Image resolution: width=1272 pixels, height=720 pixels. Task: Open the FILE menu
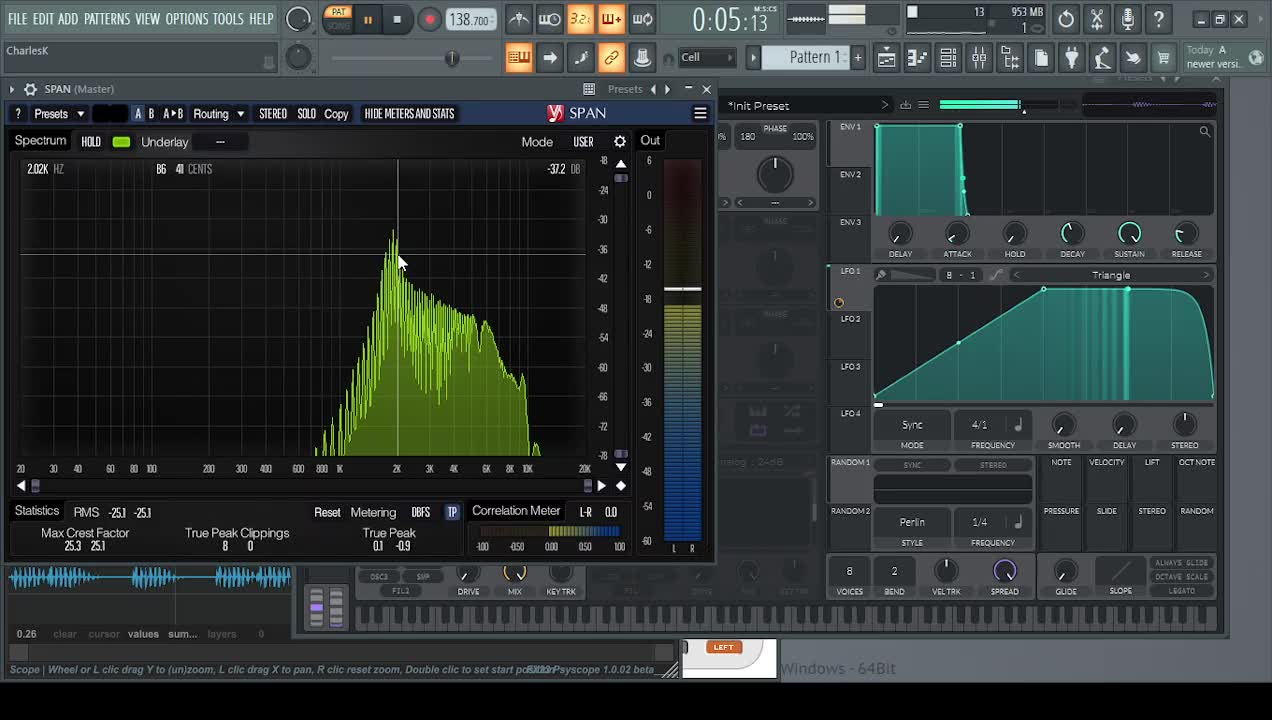pos(17,19)
